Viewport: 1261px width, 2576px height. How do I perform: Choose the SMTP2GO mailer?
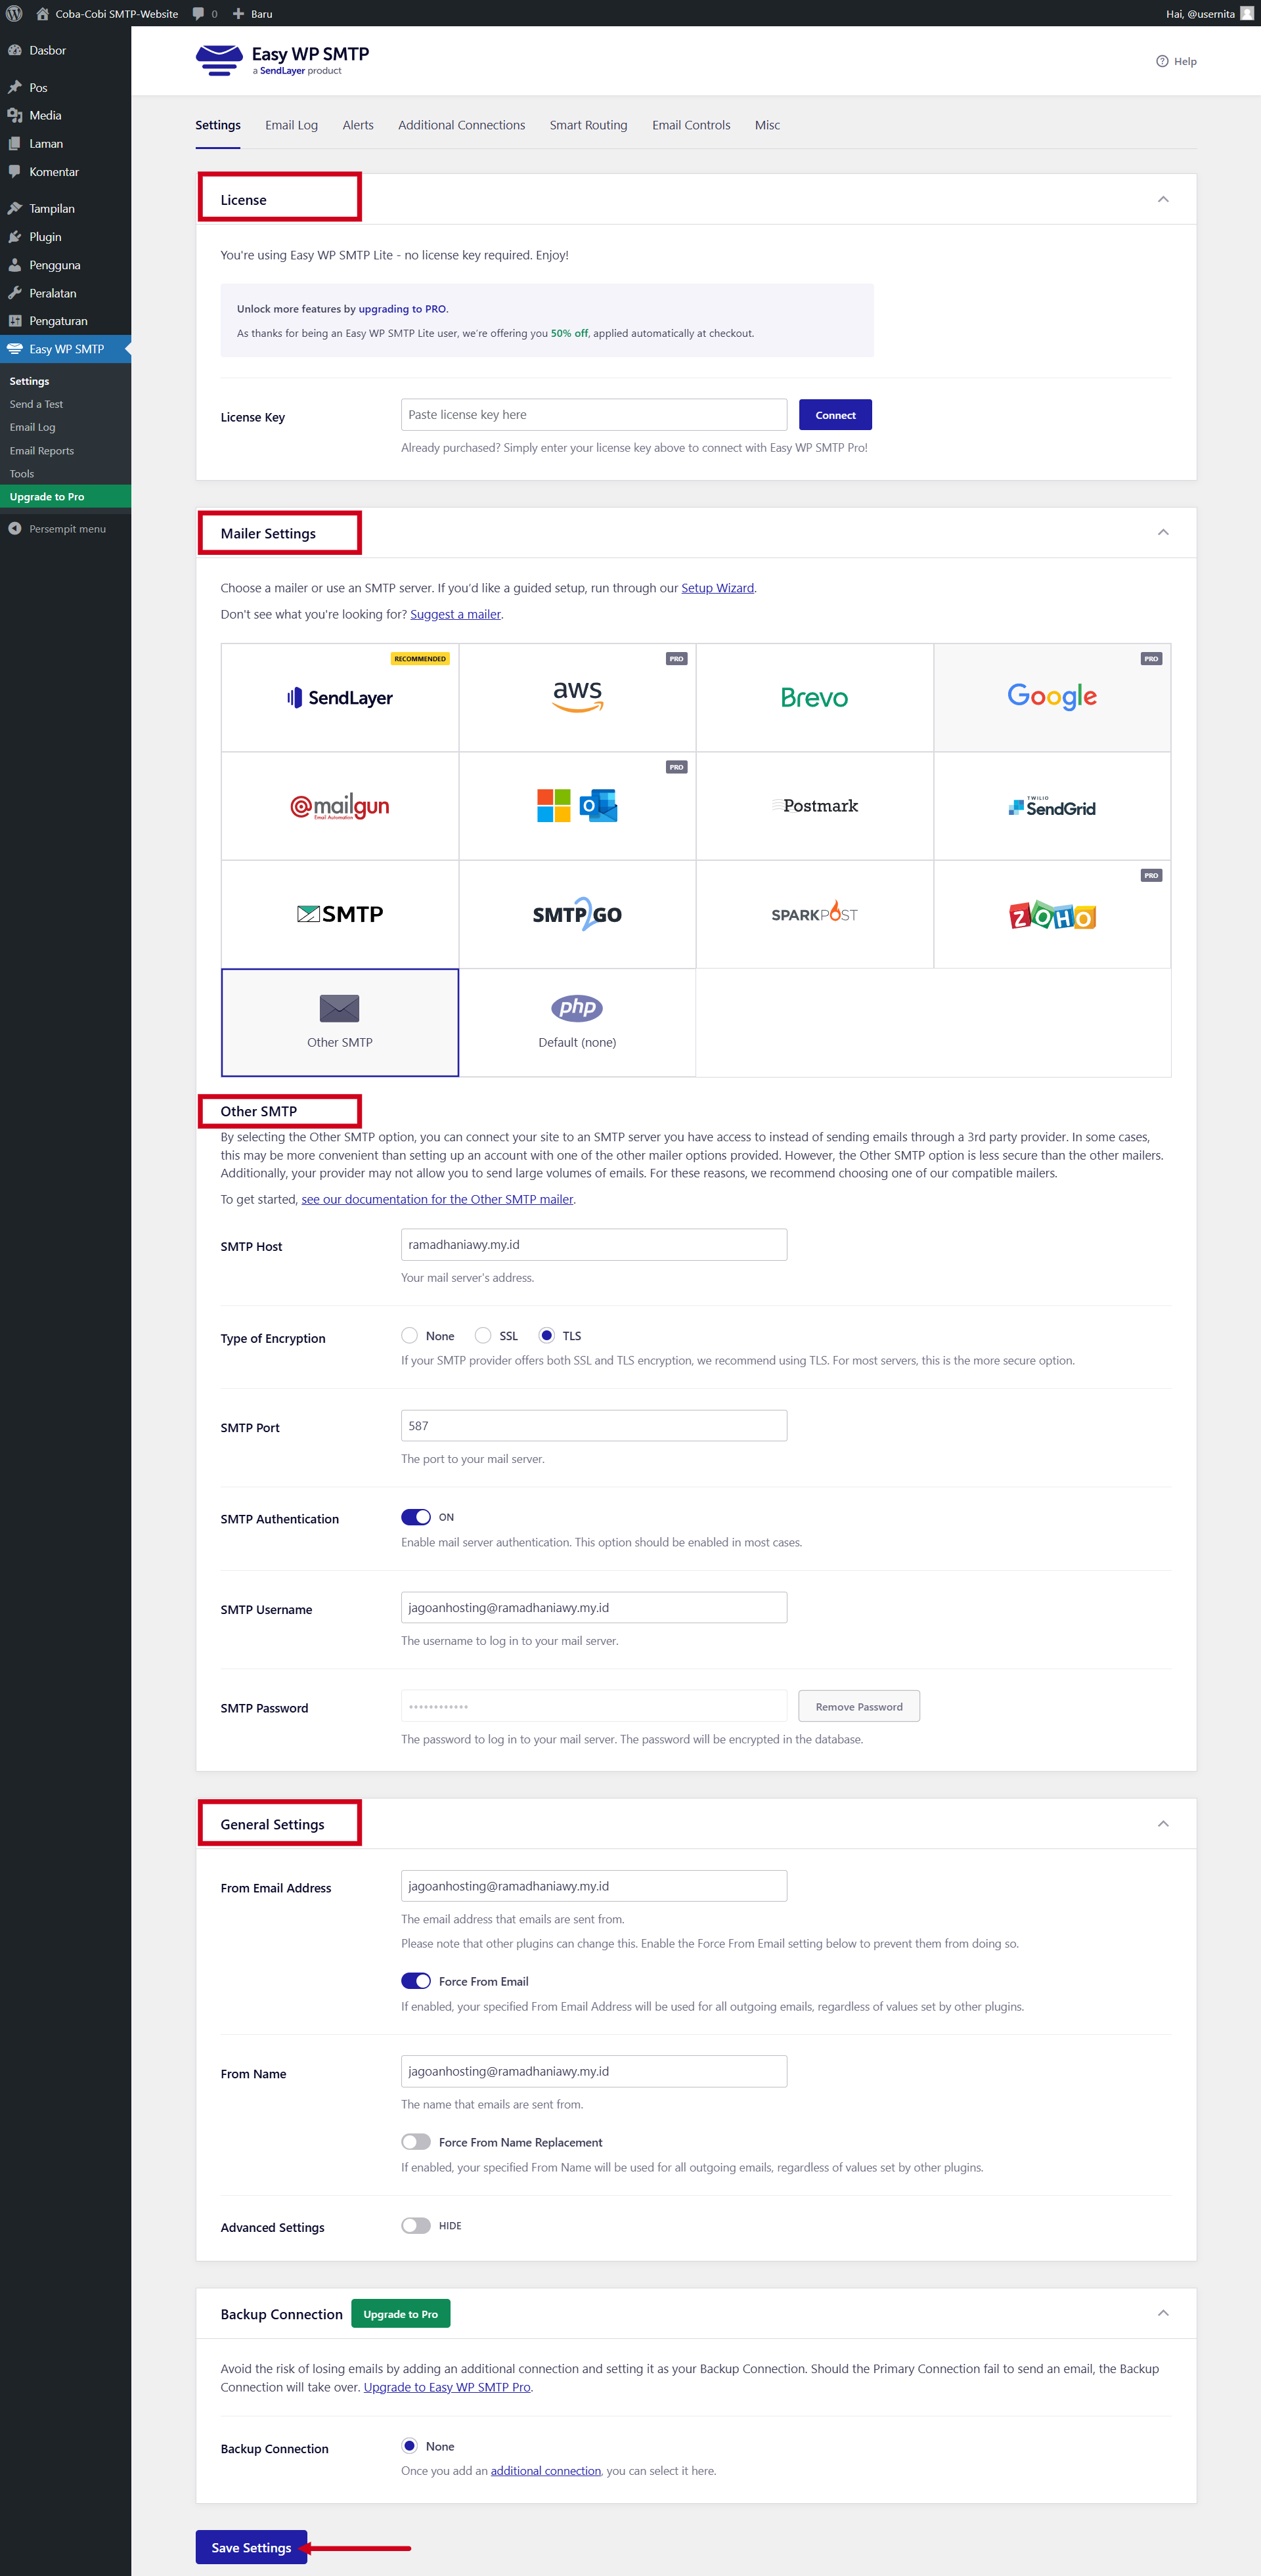tap(577, 914)
